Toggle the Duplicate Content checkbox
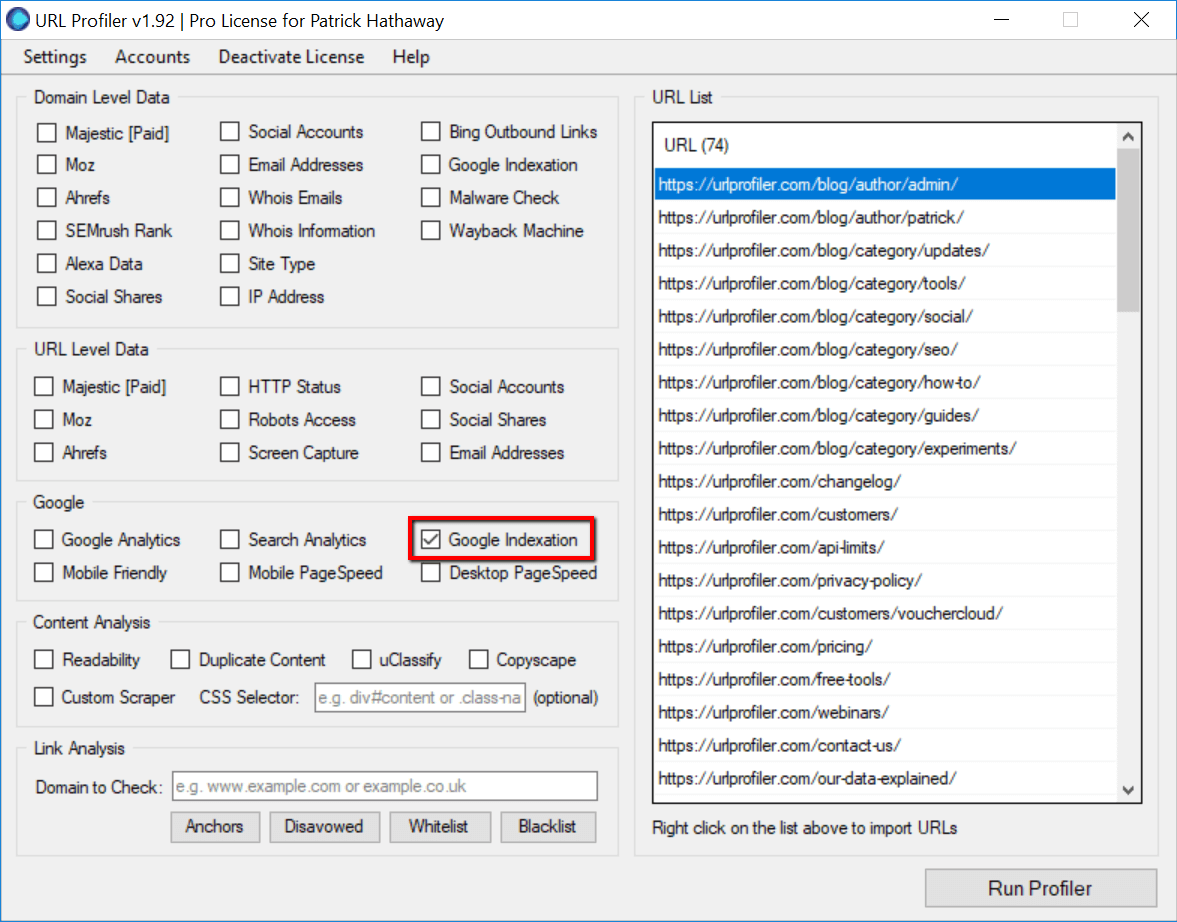 180,659
